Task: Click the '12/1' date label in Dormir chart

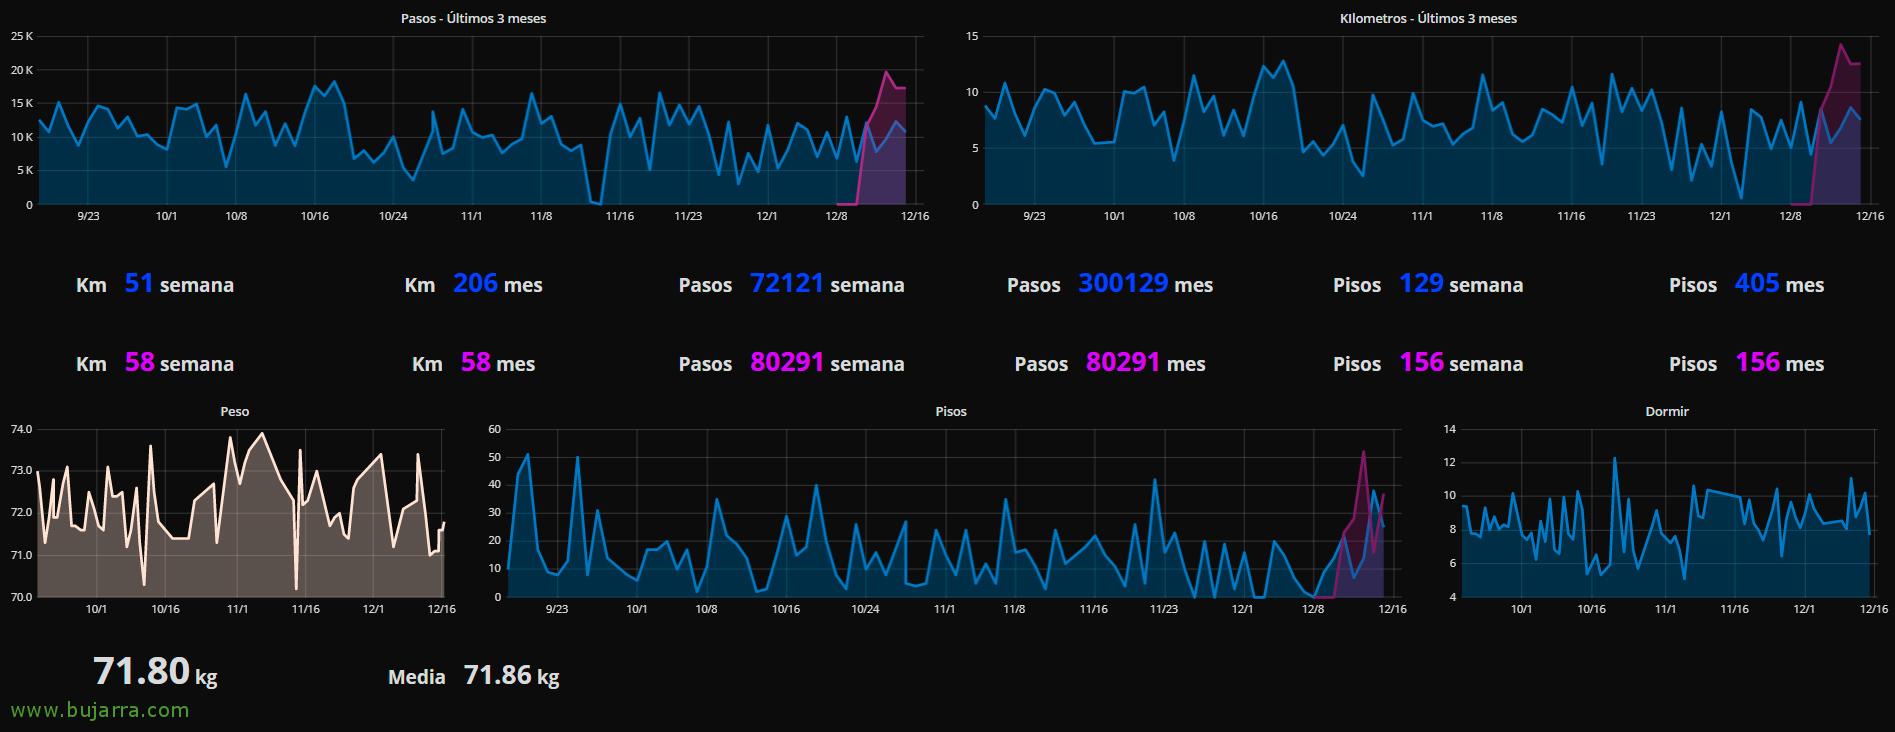Action: point(1804,608)
